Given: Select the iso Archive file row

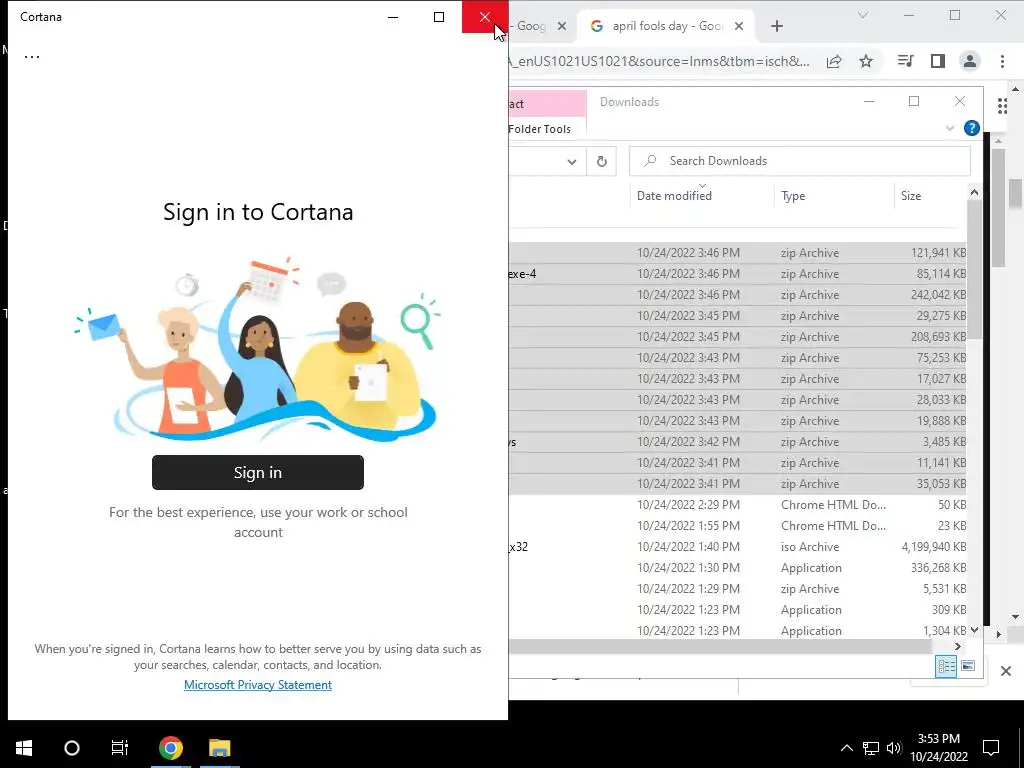Looking at the screenshot, I should [738, 547].
